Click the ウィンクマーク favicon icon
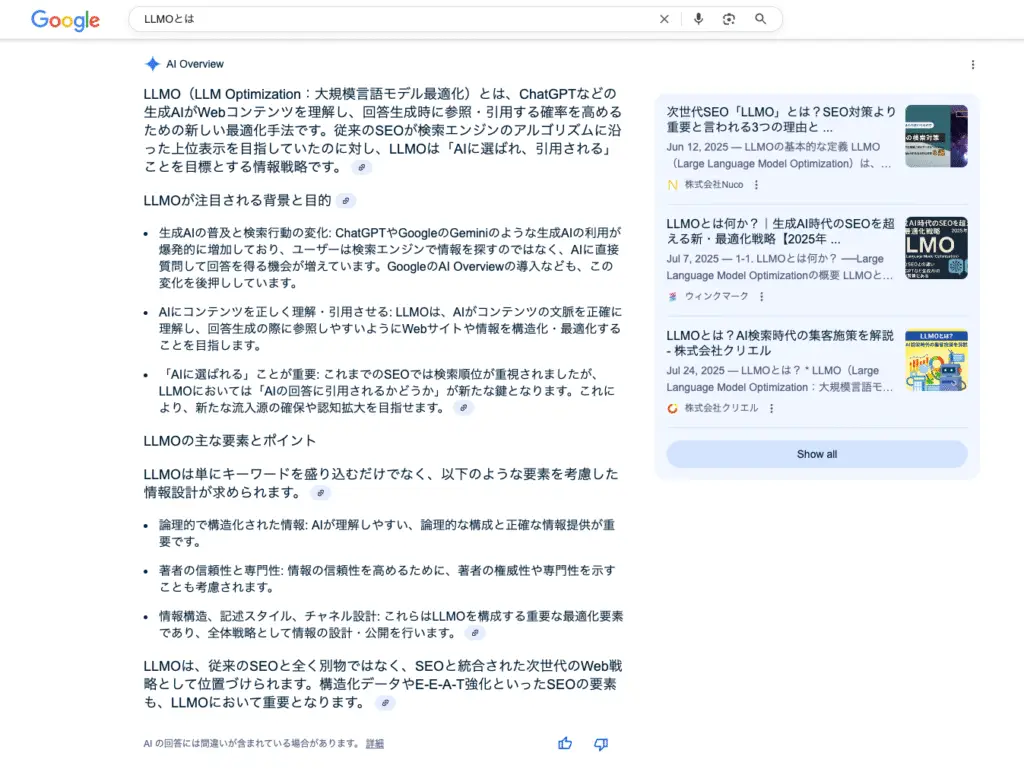 click(x=673, y=296)
